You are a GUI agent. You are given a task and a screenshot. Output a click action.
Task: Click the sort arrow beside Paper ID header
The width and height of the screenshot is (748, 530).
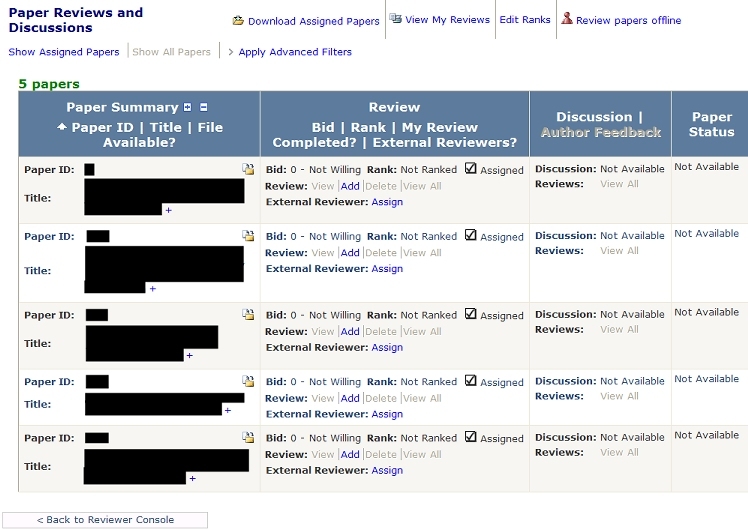[x=62, y=128]
